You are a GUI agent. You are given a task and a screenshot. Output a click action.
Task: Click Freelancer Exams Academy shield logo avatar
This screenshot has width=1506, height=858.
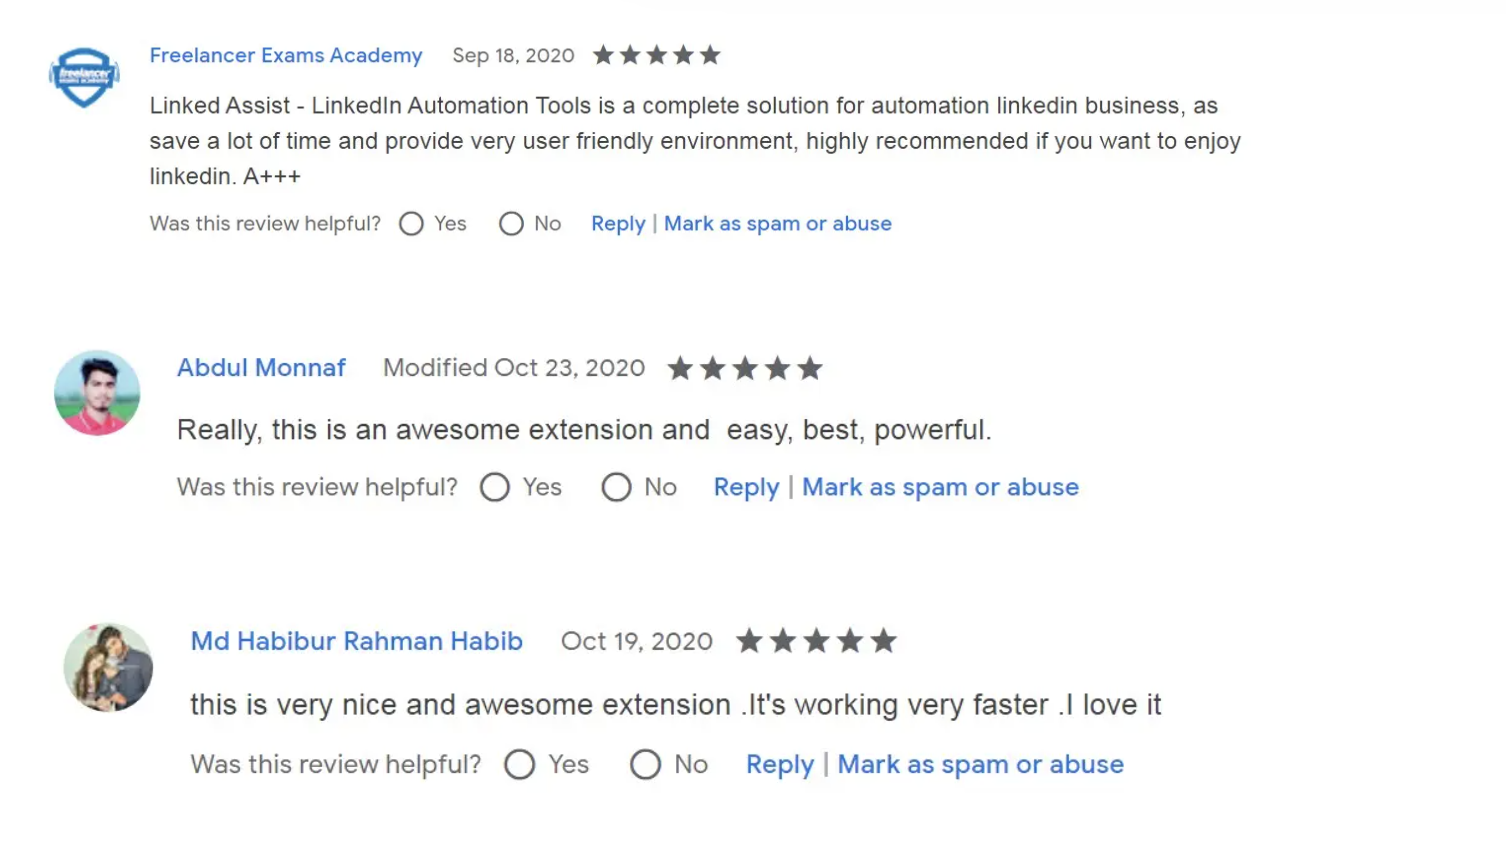[x=84, y=77]
